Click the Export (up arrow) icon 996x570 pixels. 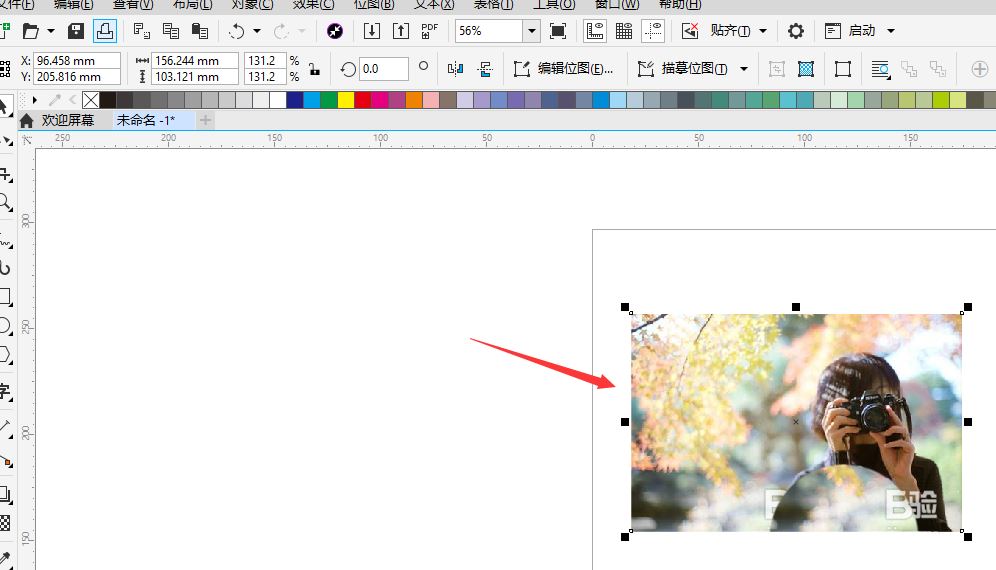[401, 31]
